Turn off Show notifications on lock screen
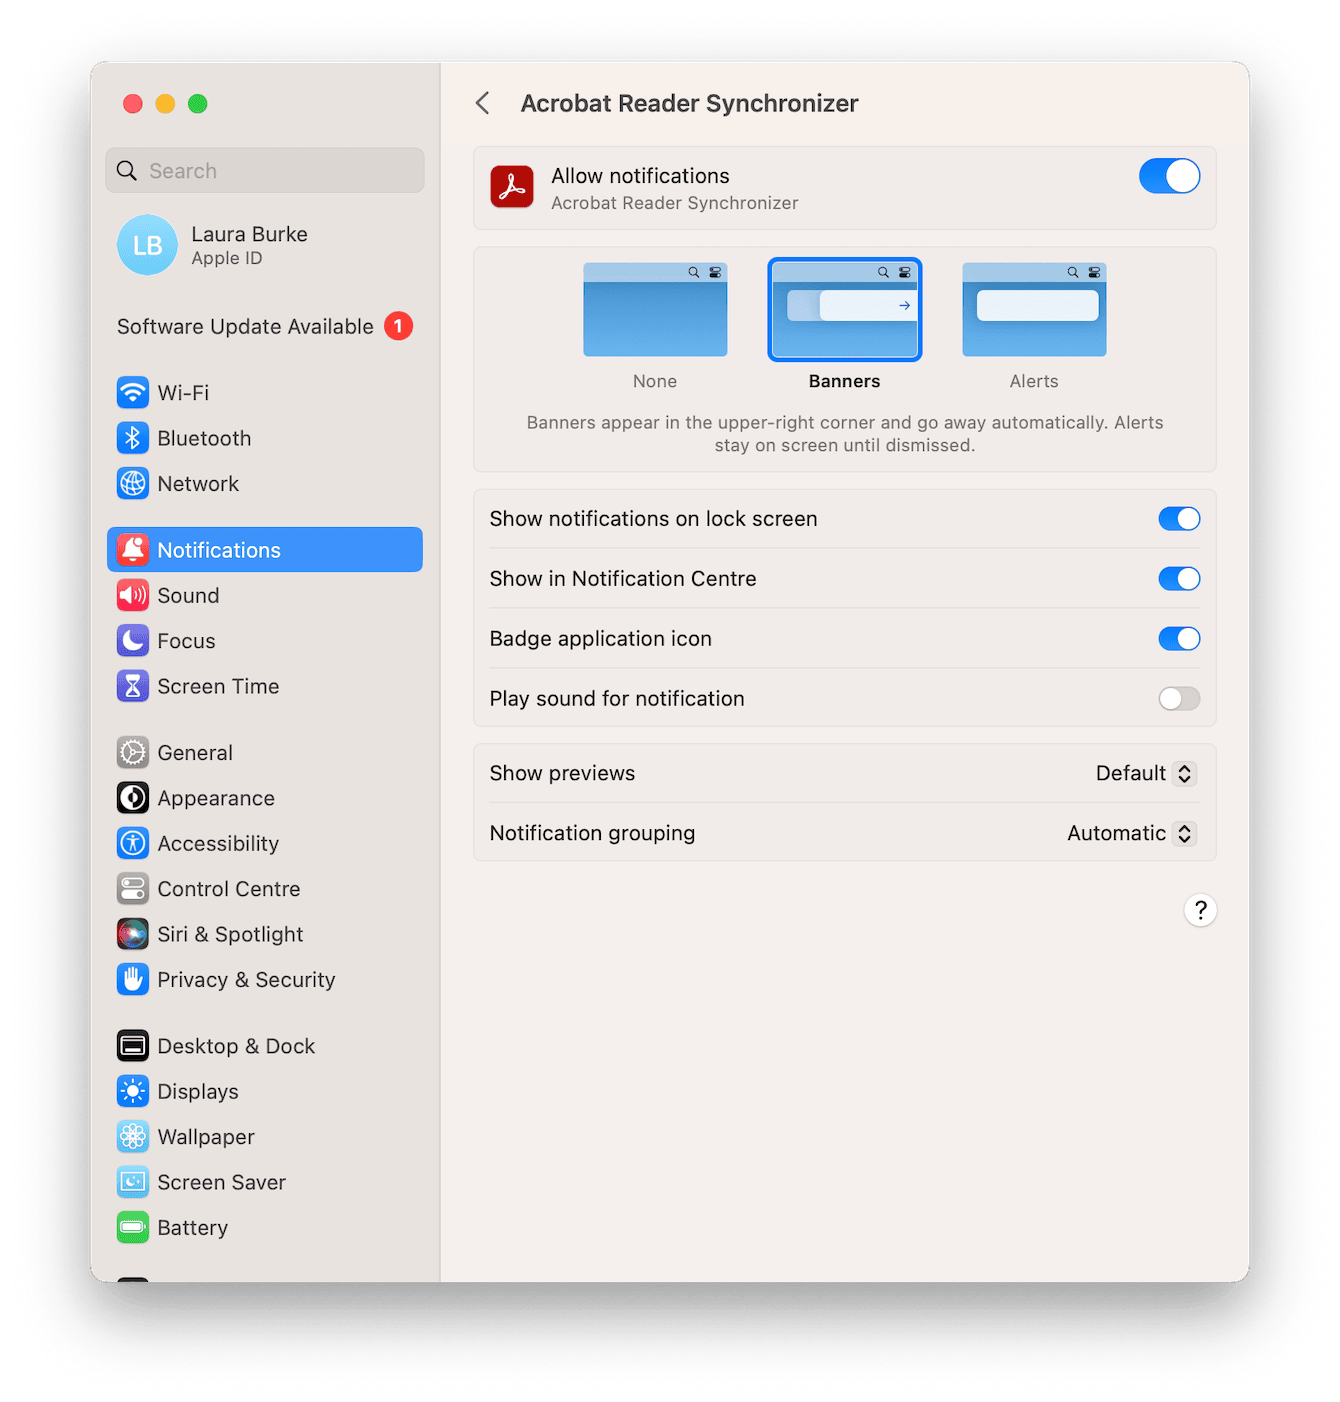Image resolution: width=1340 pixels, height=1402 pixels. coord(1179,518)
